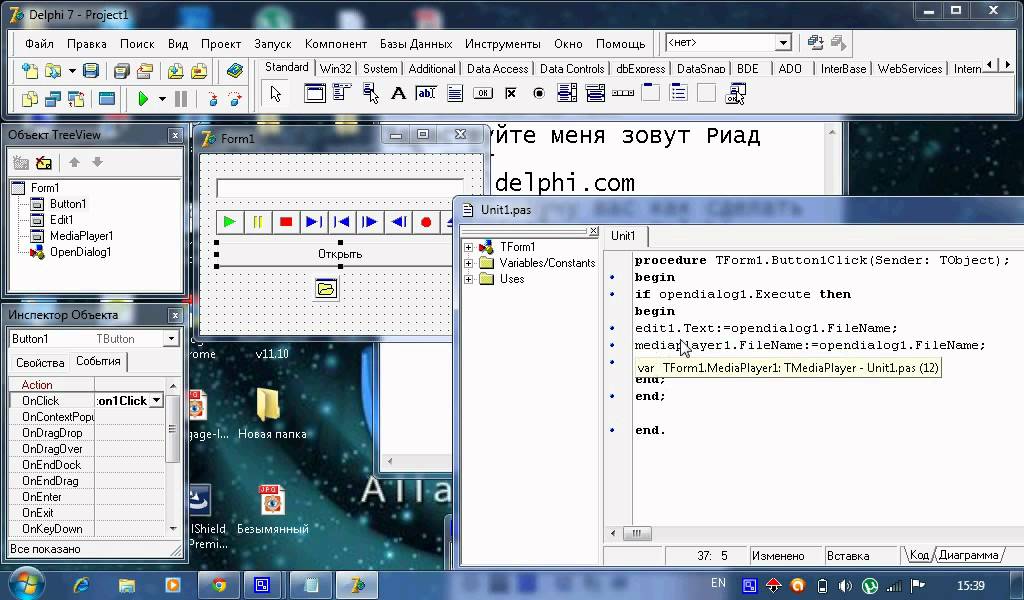Switch to the Свойства tab in inspector
1024x600 pixels.
click(40, 362)
